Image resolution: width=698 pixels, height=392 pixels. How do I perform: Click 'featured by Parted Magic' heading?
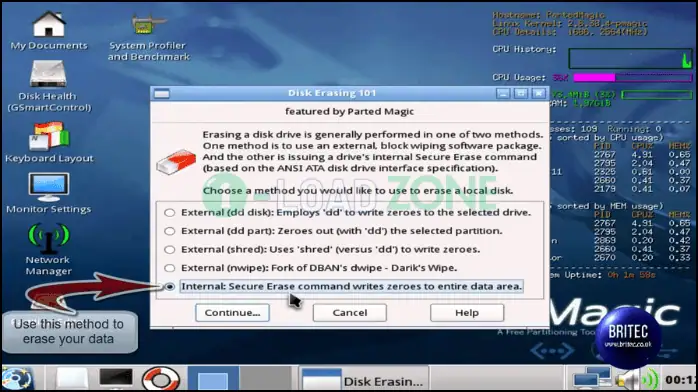(x=349, y=112)
